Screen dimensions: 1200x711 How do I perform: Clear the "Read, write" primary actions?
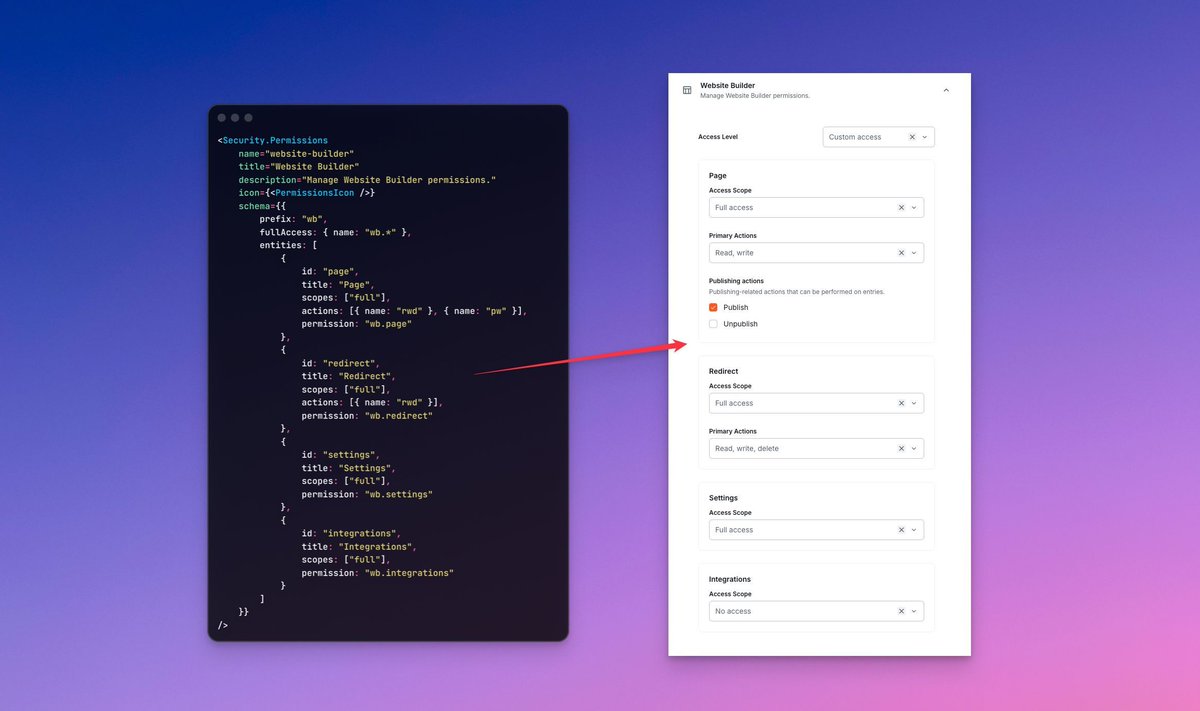(900, 252)
